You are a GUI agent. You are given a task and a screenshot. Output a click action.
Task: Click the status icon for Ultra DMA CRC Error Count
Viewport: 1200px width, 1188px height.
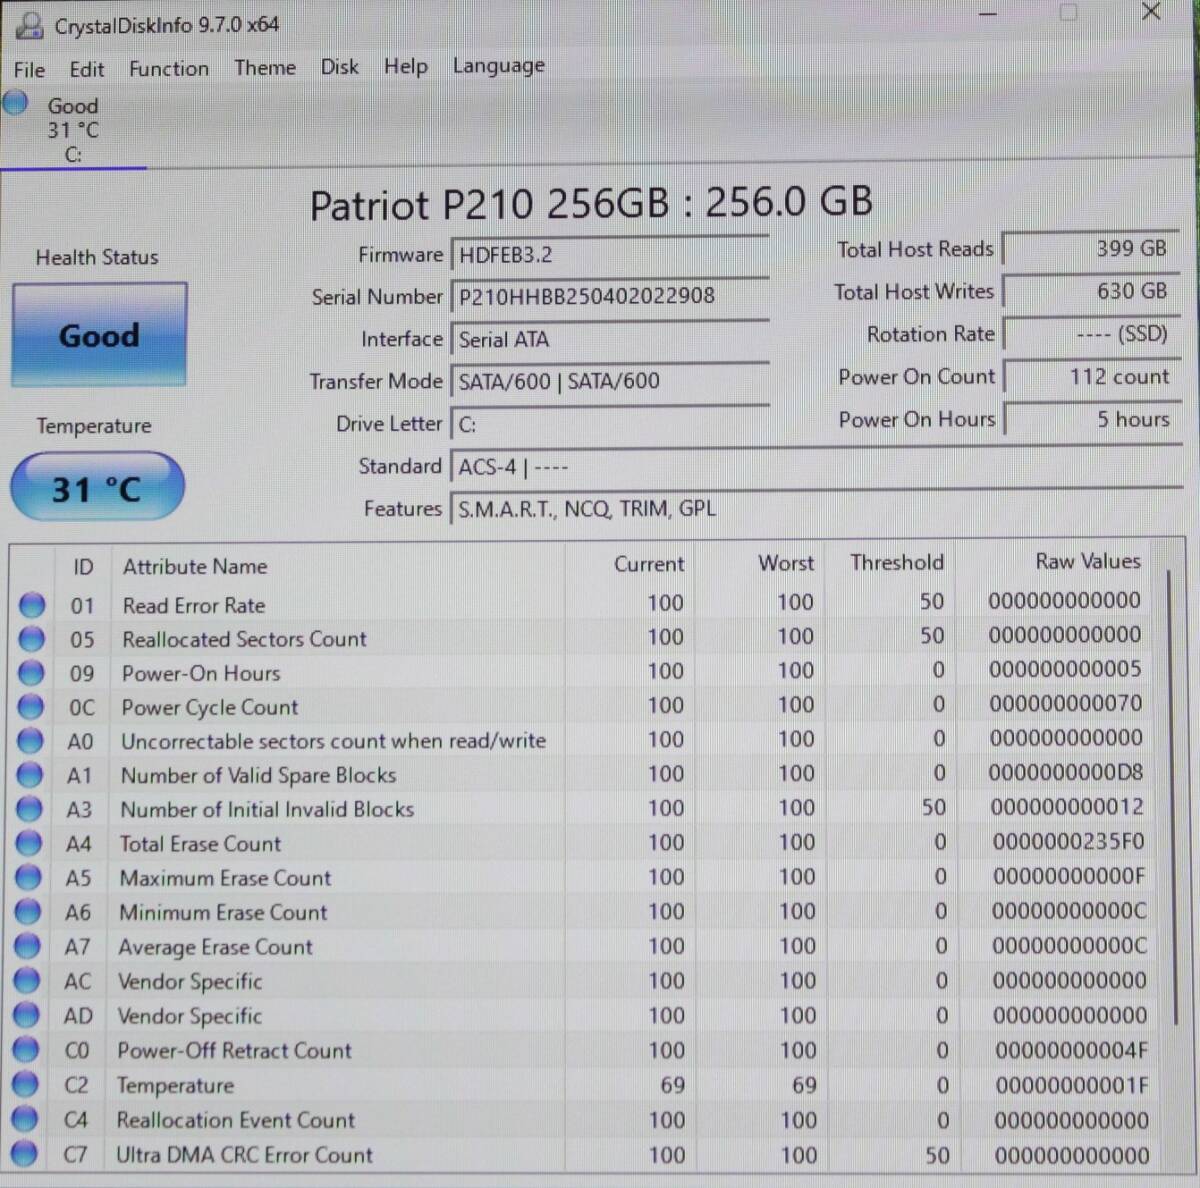24,1154
